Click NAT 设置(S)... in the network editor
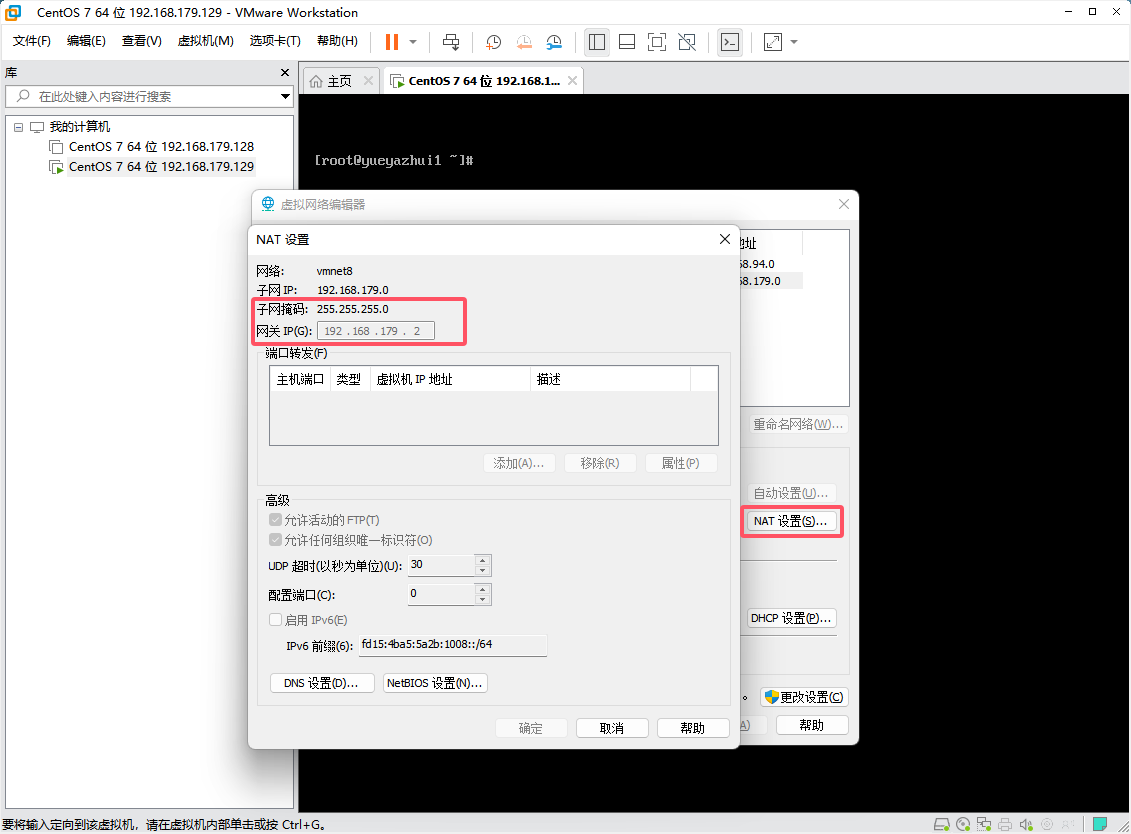The width and height of the screenshot is (1131, 834). (x=791, y=521)
